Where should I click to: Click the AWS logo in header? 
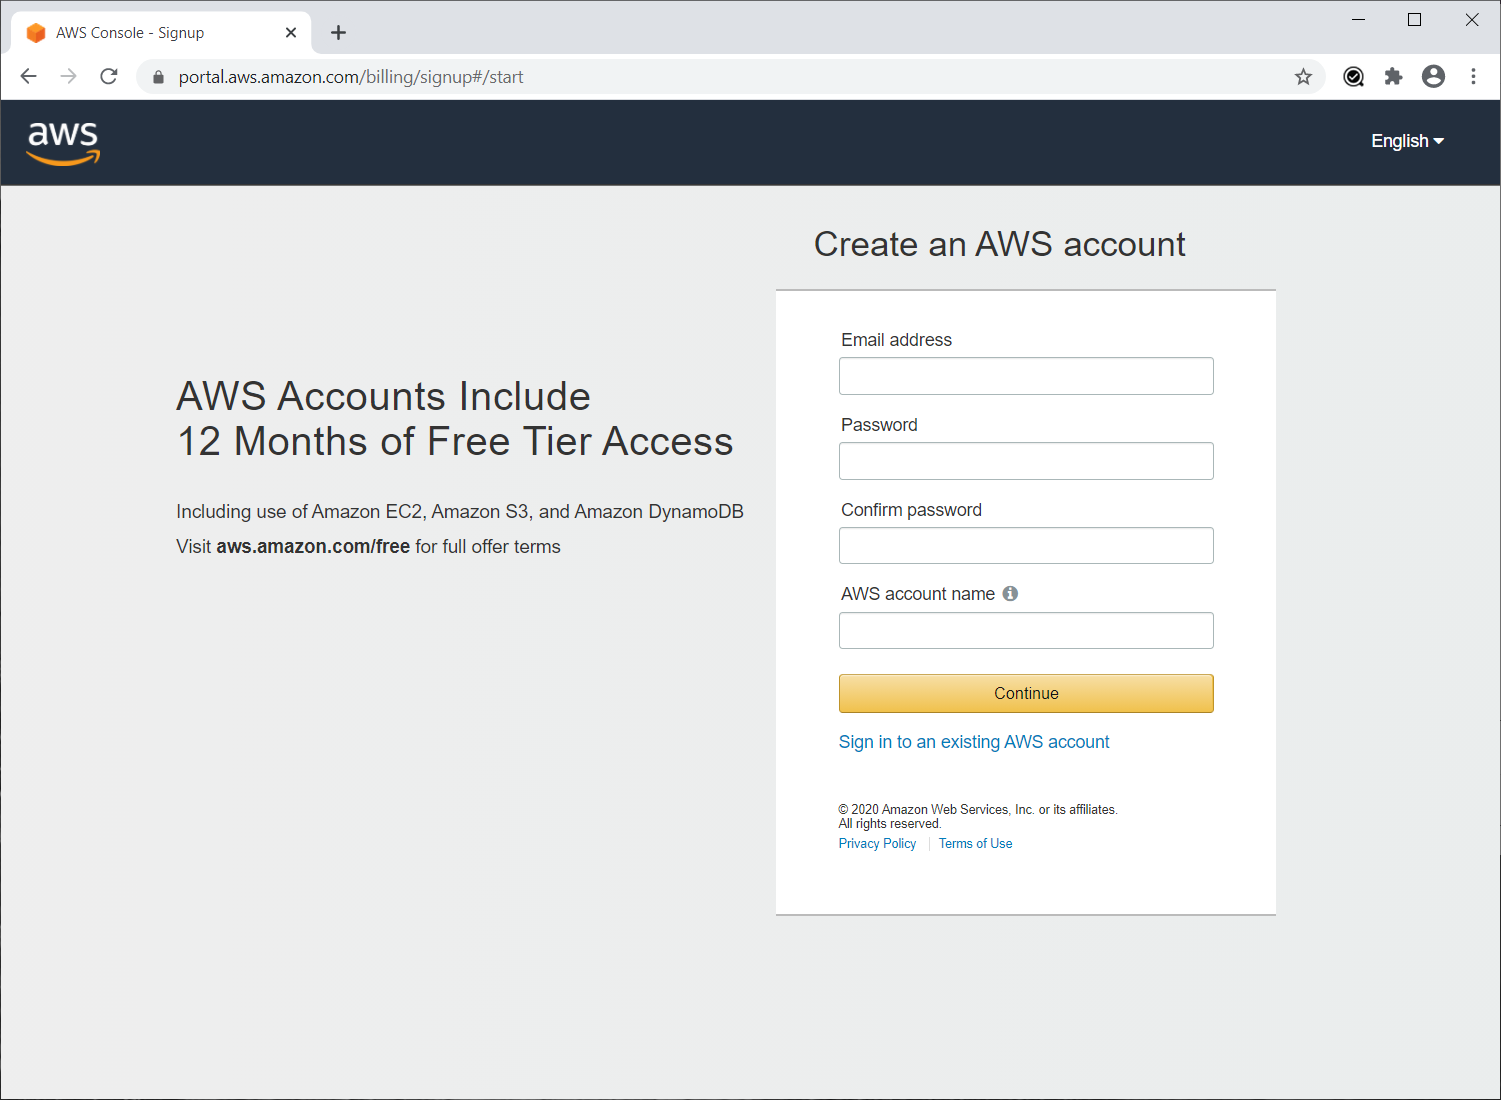pyautogui.click(x=63, y=143)
